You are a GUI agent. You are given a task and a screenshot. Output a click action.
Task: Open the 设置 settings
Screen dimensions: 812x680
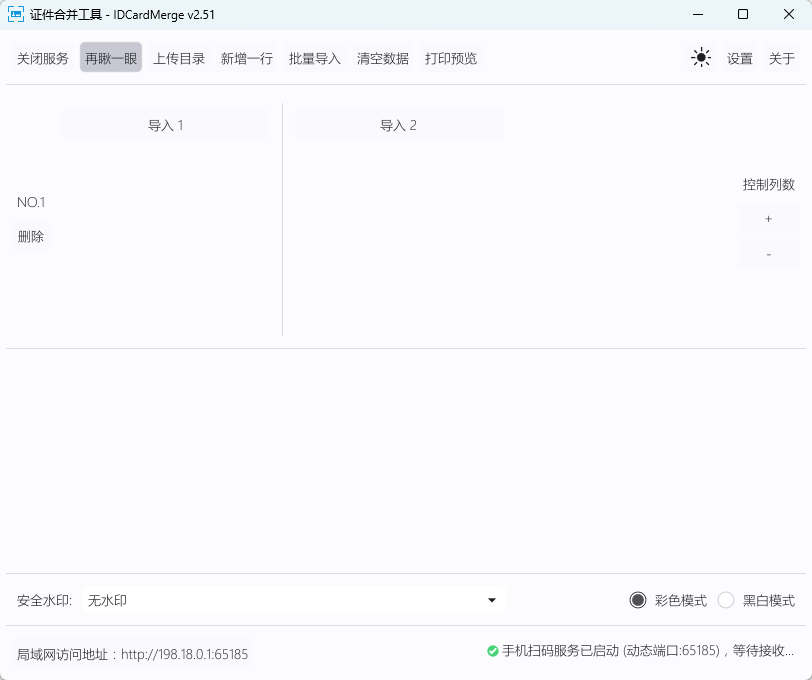click(x=740, y=58)
